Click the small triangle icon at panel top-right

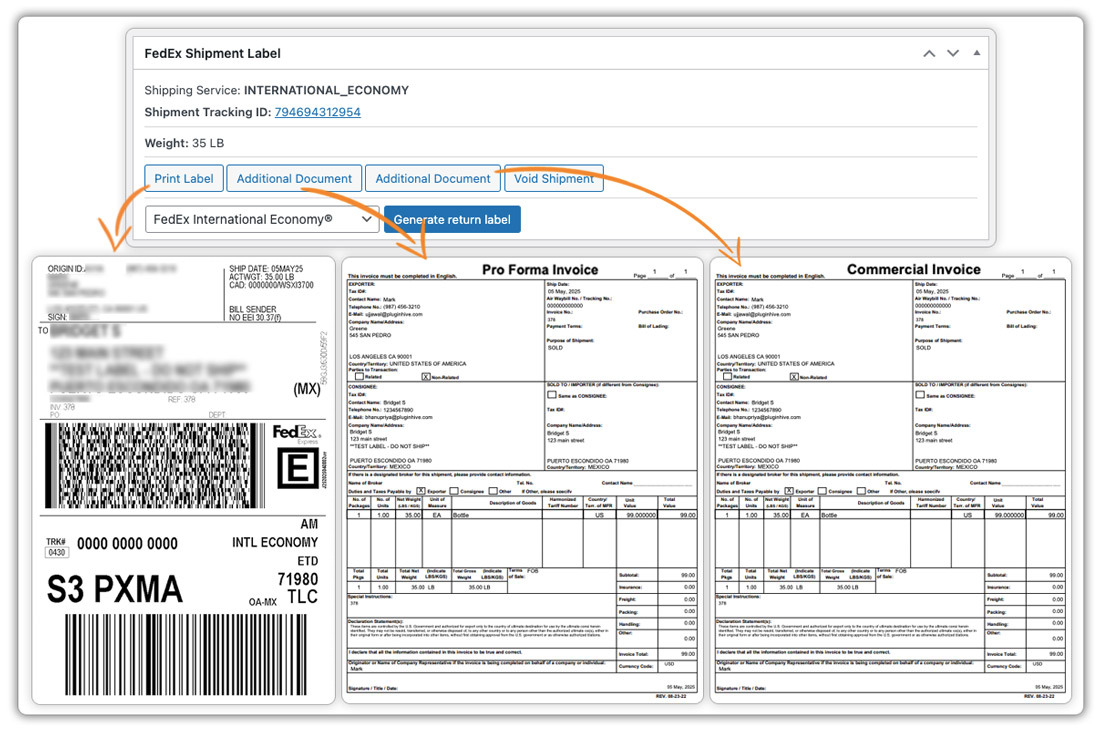pos(976,52)
